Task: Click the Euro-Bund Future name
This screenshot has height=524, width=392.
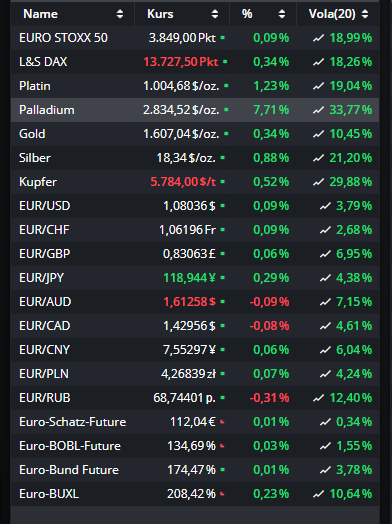Action: pos(69,470)
